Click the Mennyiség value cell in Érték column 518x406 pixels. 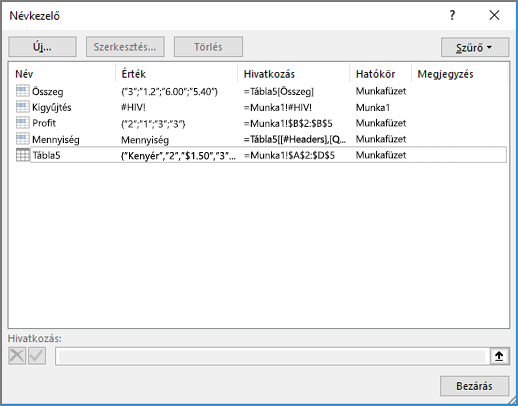(145, 140)
